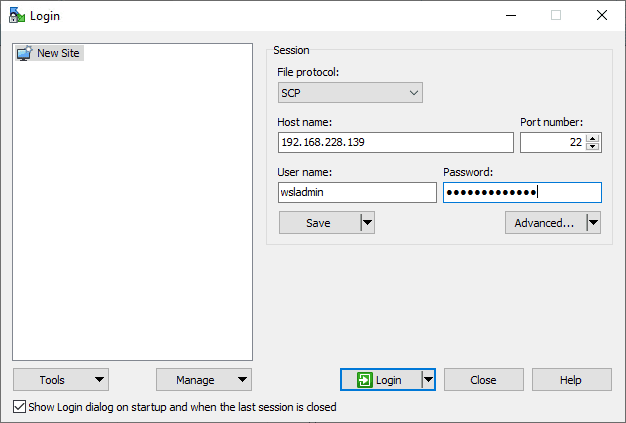Select the New Site entry
The width and height of the screenshot is (626, 423).
coord(49,53)
